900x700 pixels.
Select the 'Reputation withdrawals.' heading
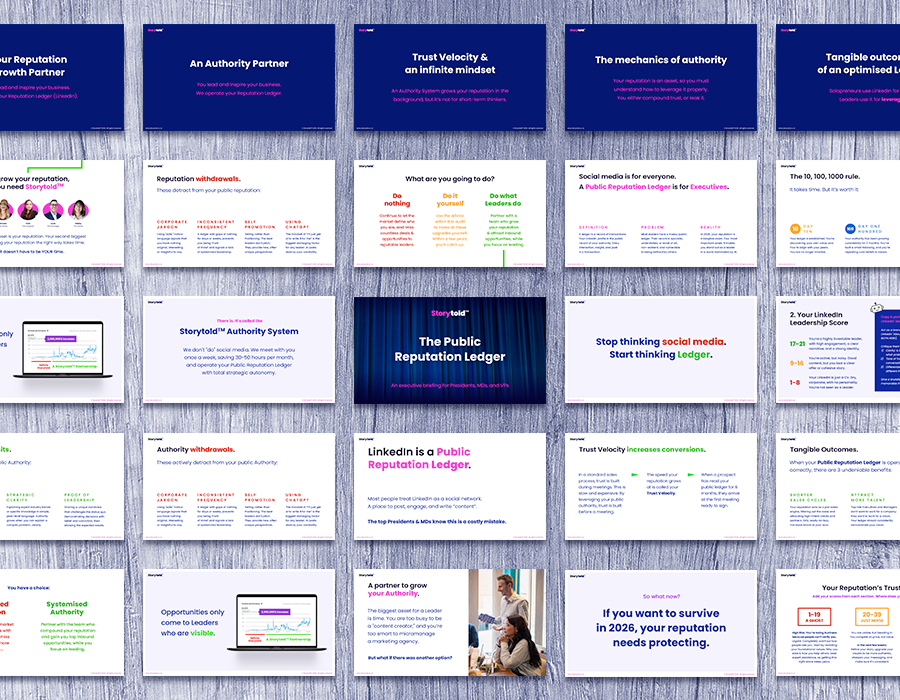199,179
